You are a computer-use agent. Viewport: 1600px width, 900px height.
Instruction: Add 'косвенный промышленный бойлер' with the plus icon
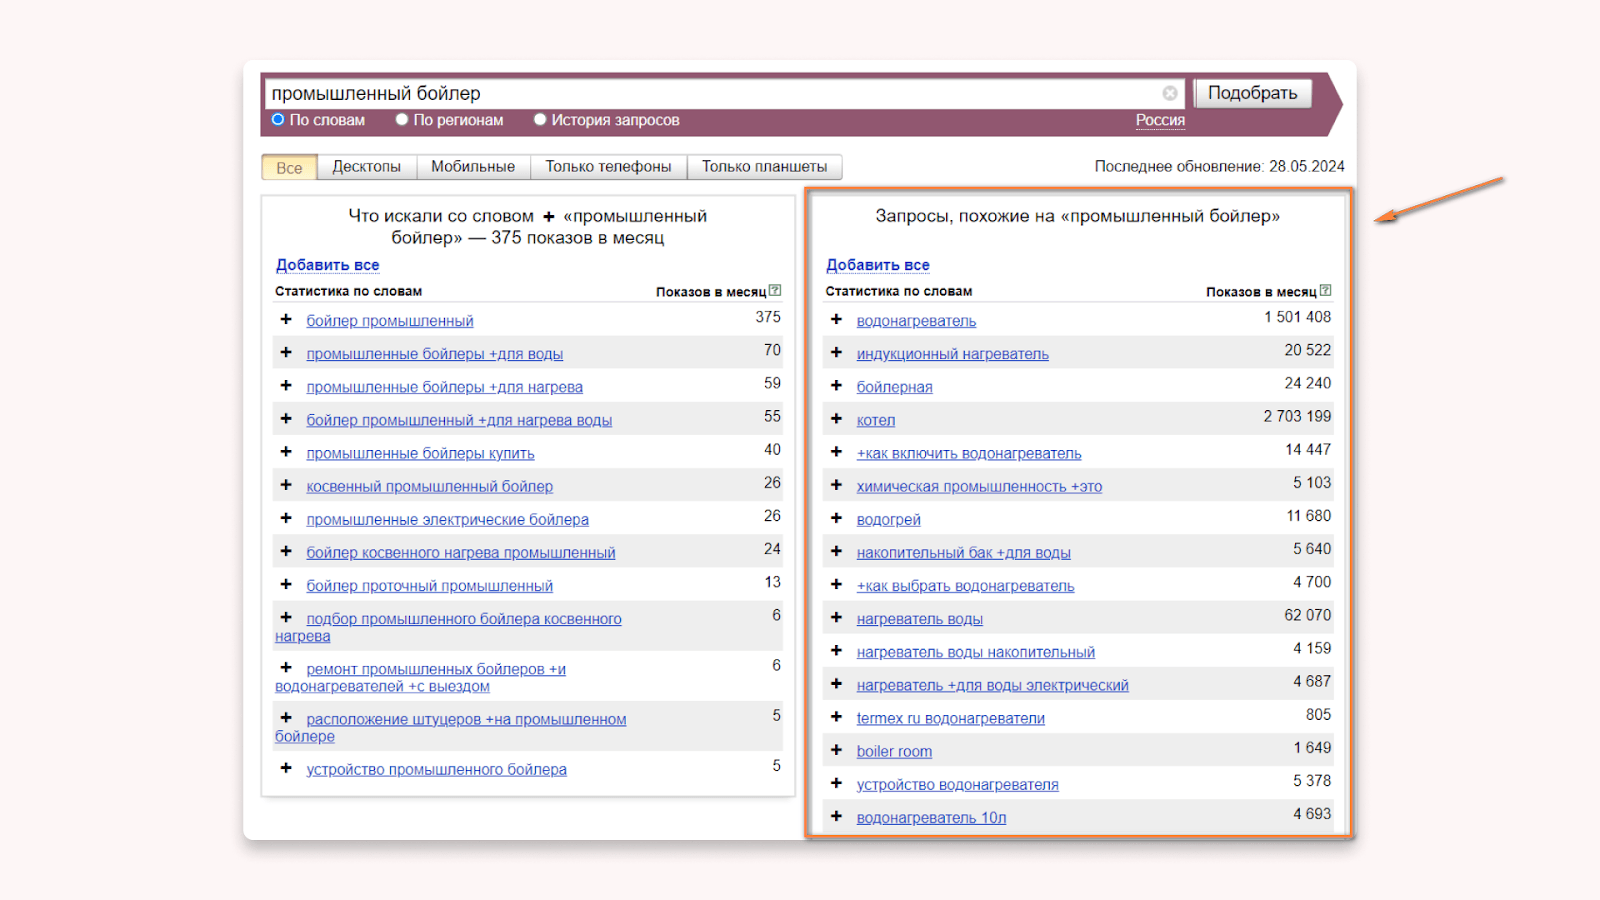tap(286, 484)
